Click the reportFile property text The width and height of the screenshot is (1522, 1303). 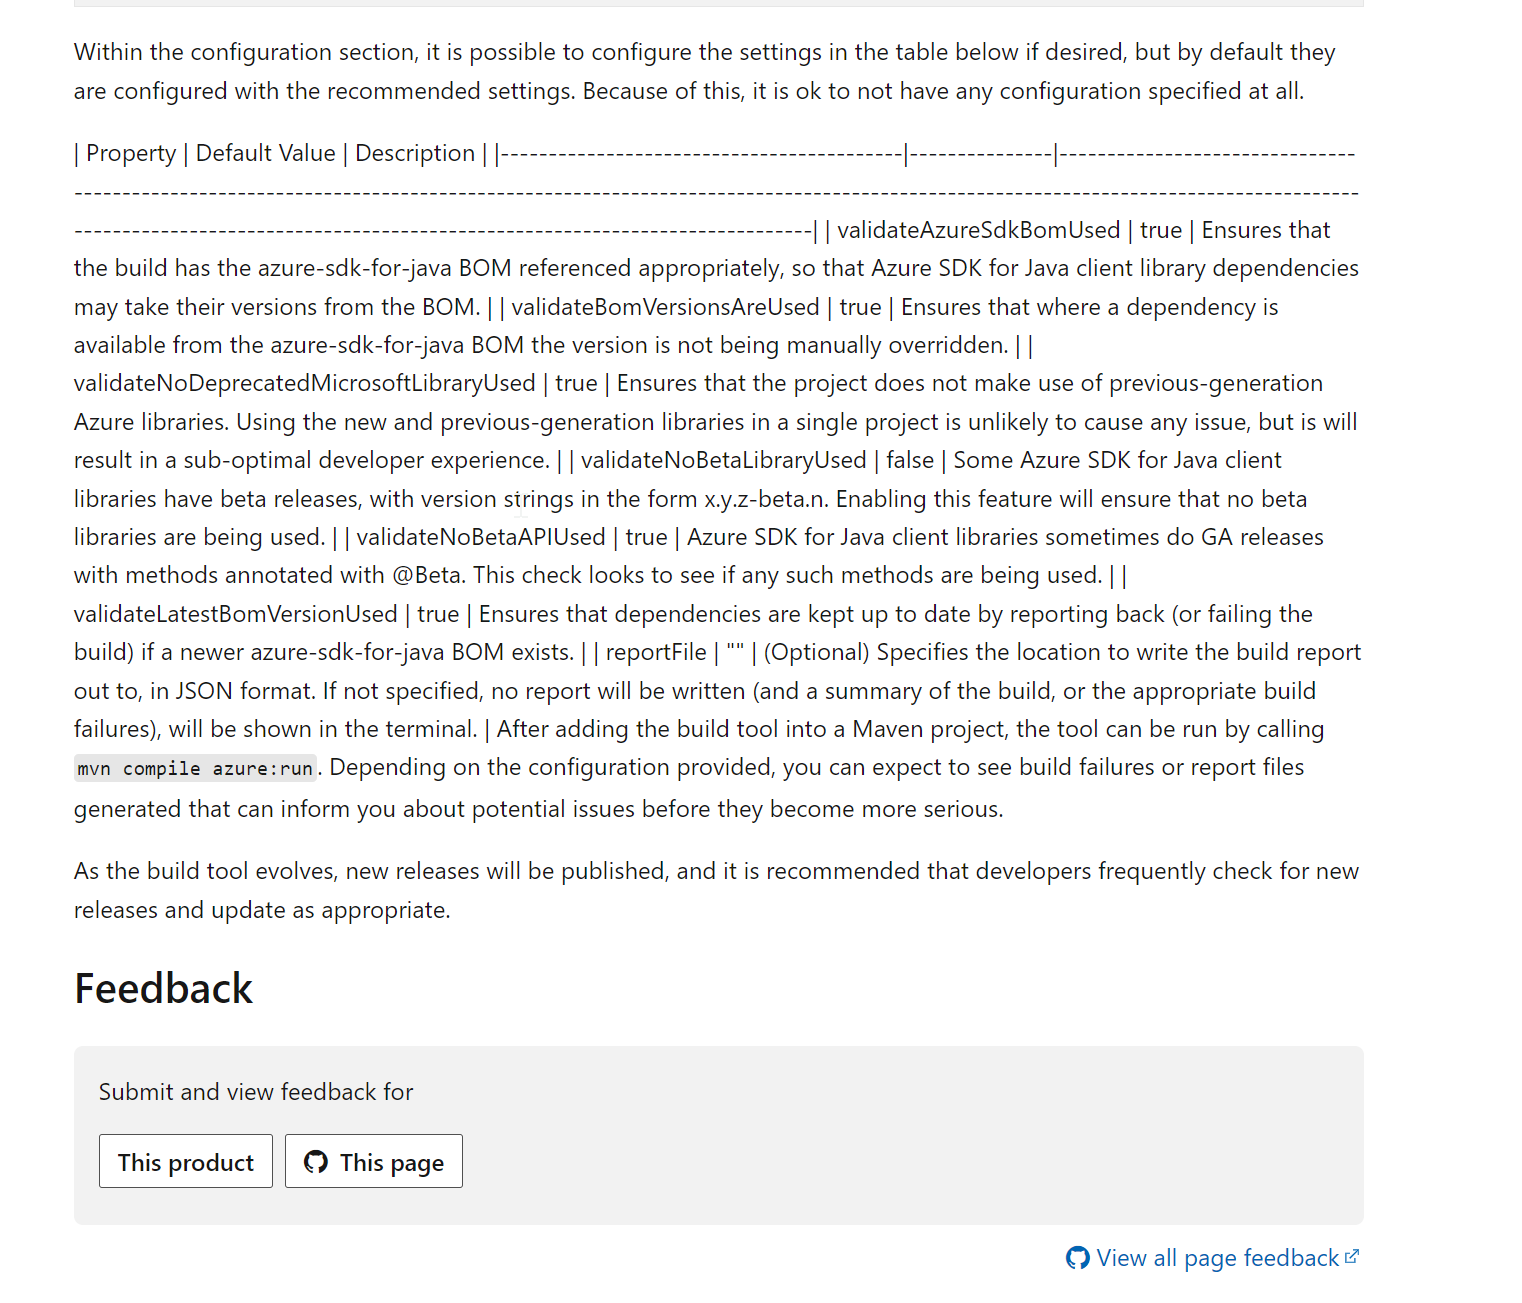click(657, 652)
